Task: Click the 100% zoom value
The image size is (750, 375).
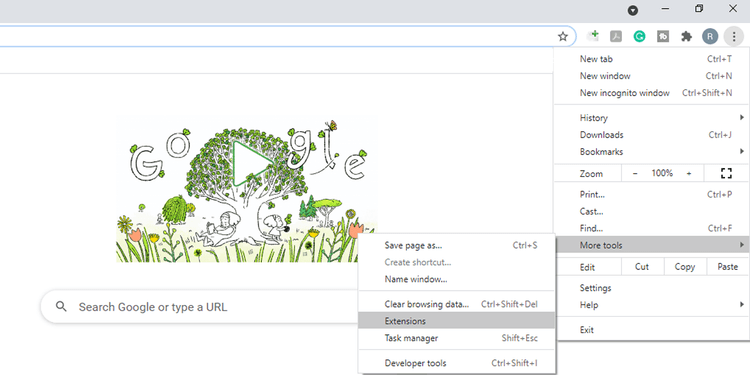Action: [662, 173]
